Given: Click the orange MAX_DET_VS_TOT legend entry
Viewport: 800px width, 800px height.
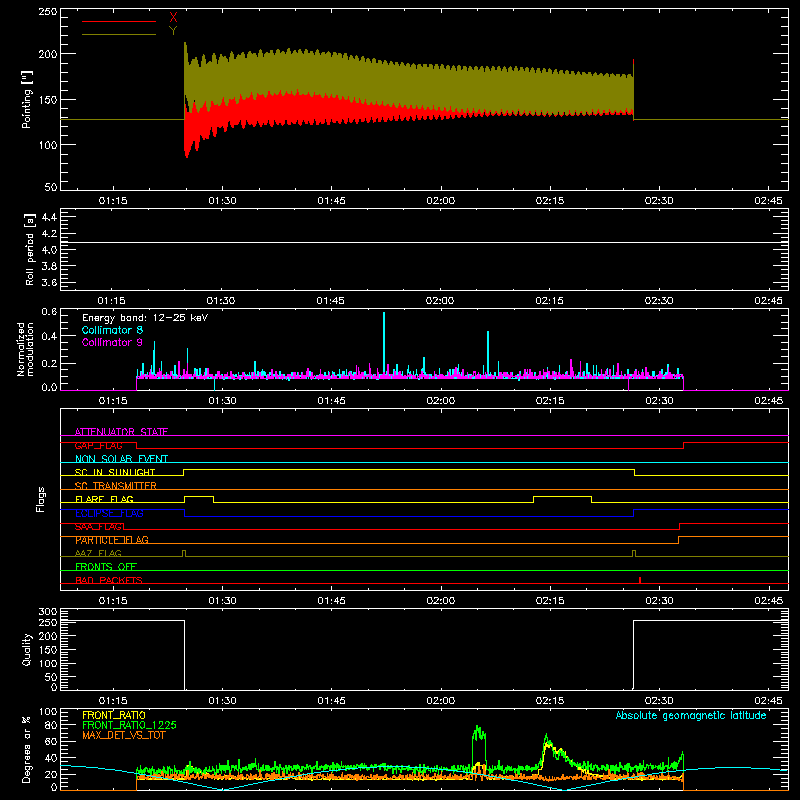Looking at the screenshot, I should click(x=124, y=735).
